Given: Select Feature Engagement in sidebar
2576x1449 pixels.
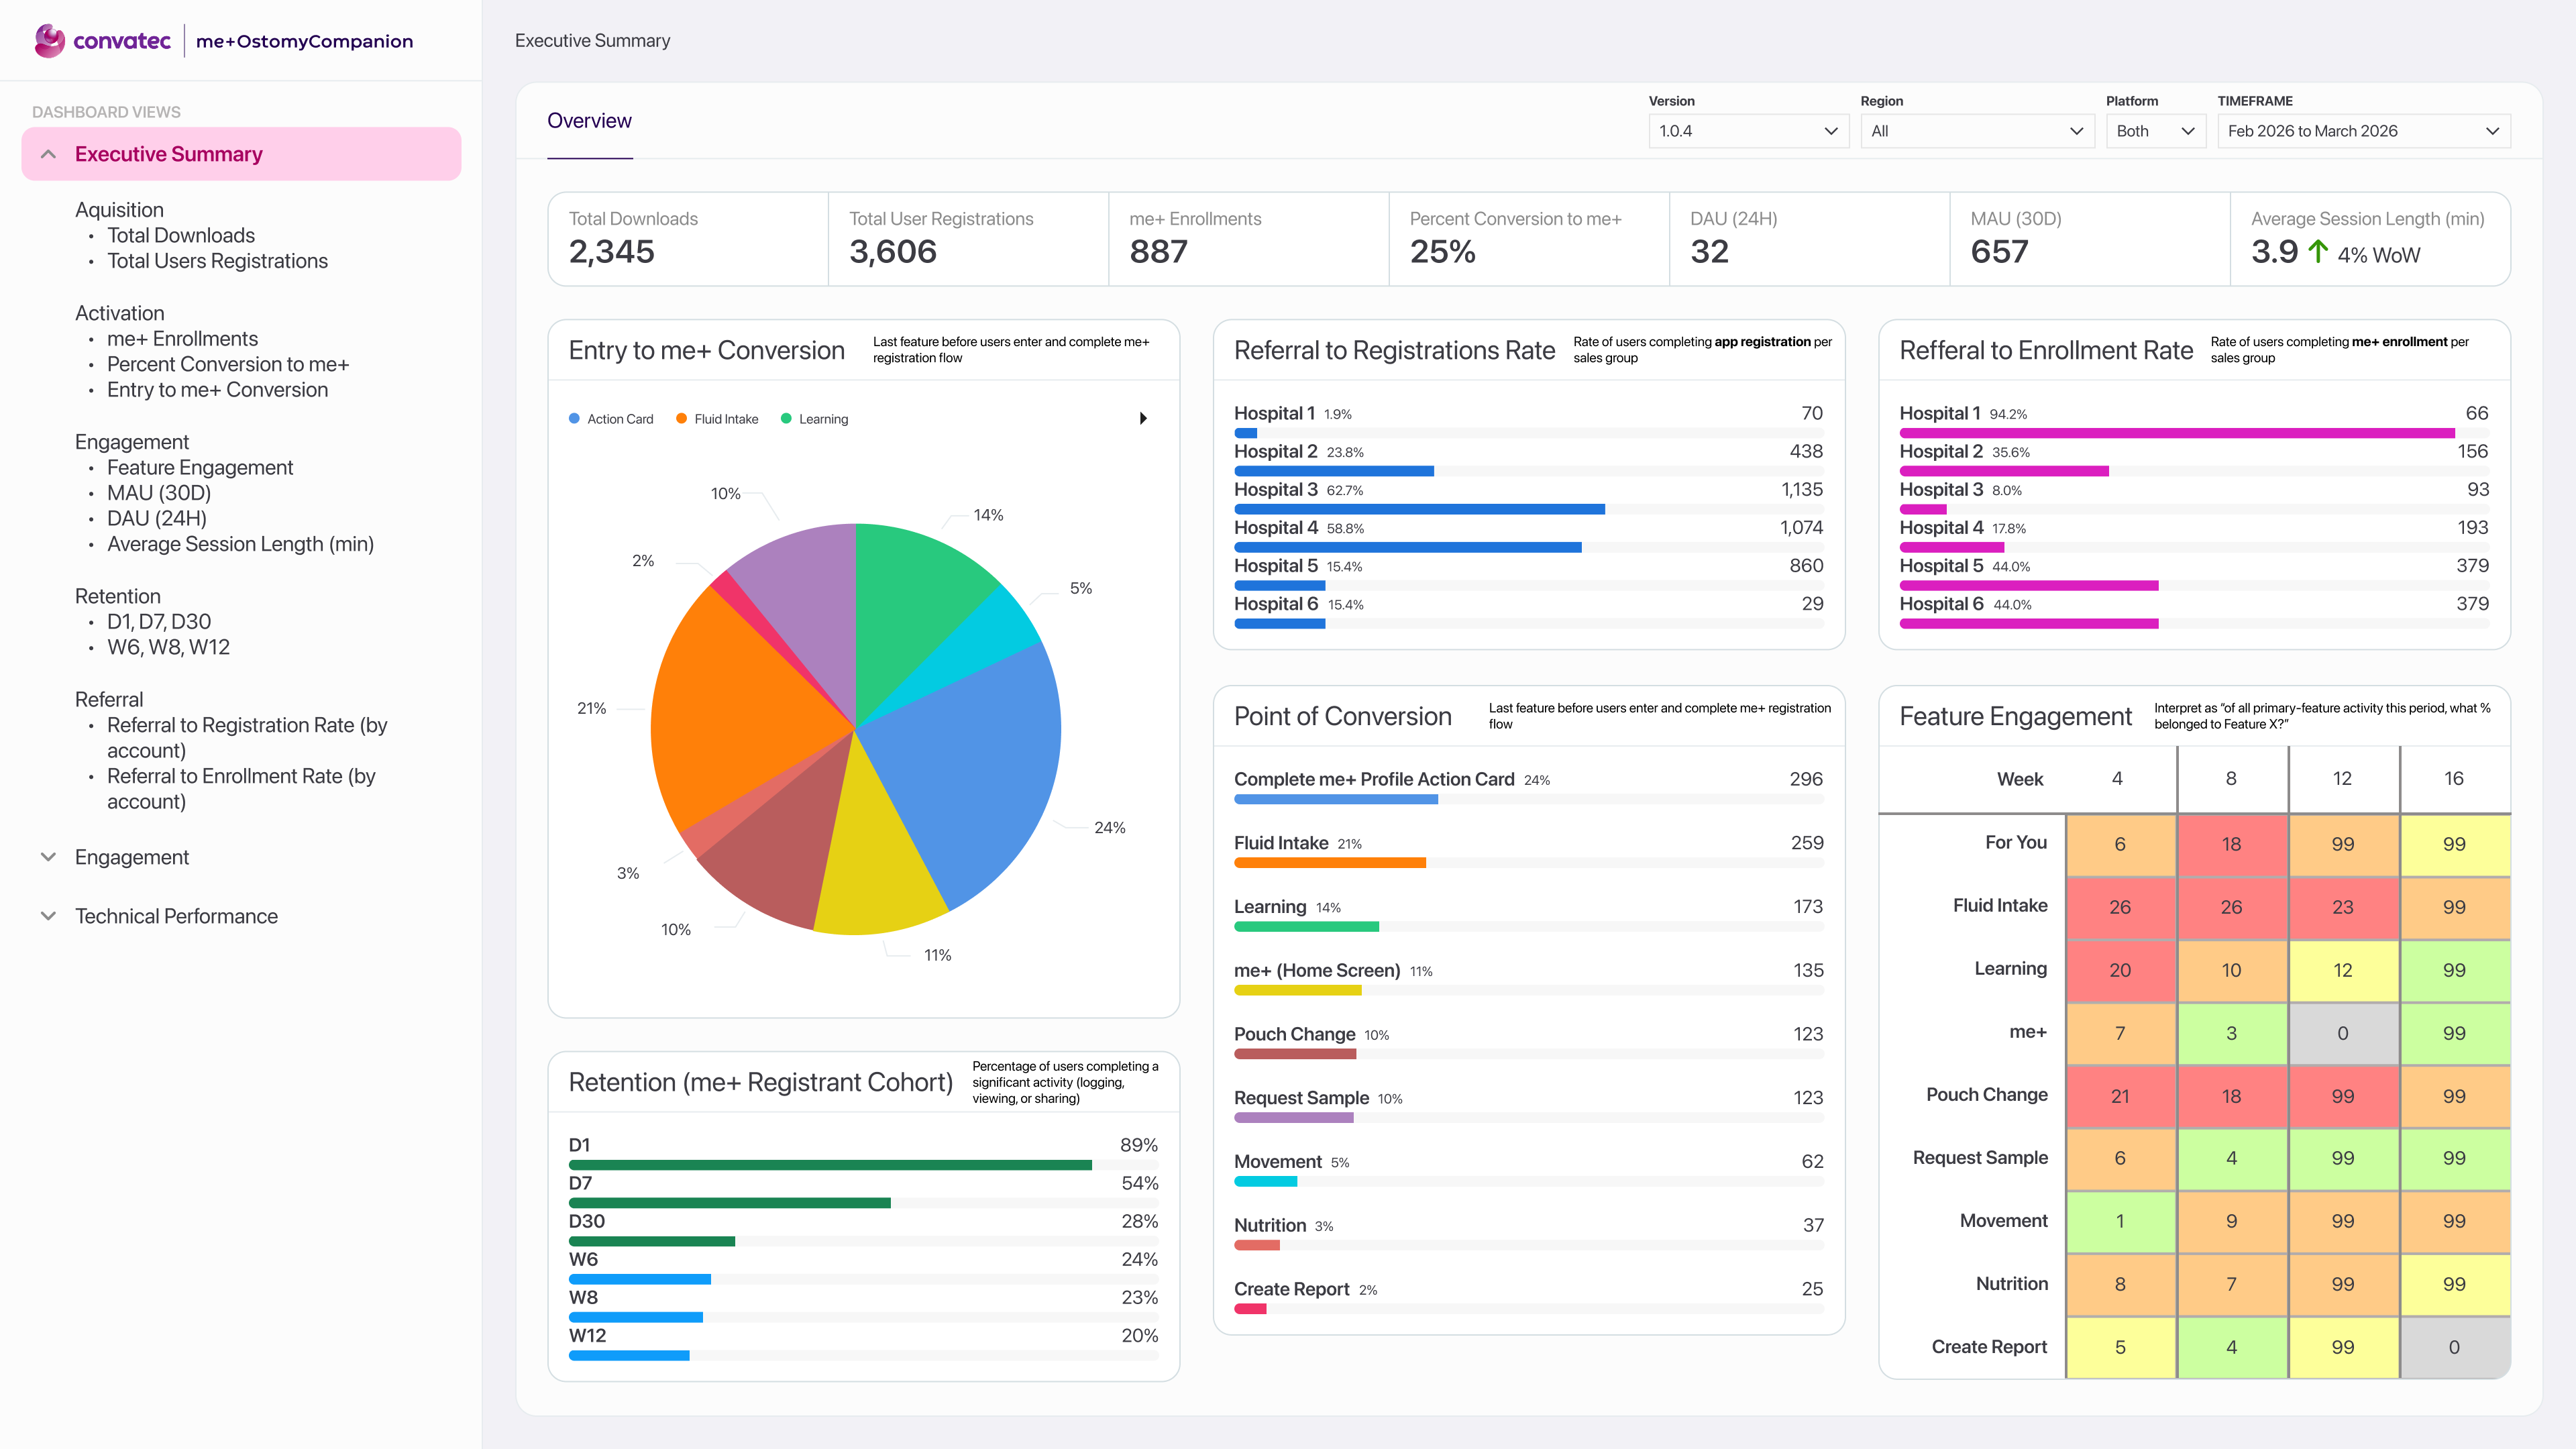Looking at the screenshot, I should [x=200, y=468].
